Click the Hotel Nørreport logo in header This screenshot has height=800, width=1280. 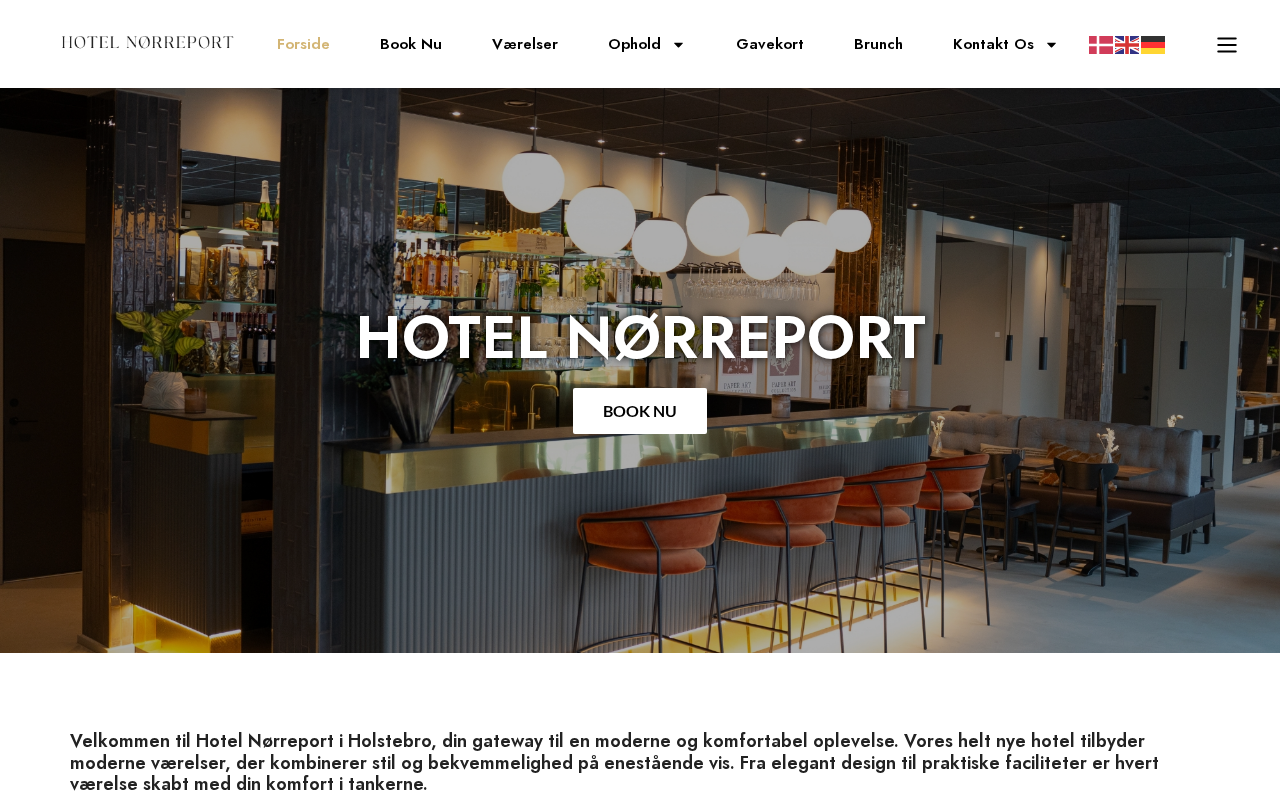tap(147, 43)
